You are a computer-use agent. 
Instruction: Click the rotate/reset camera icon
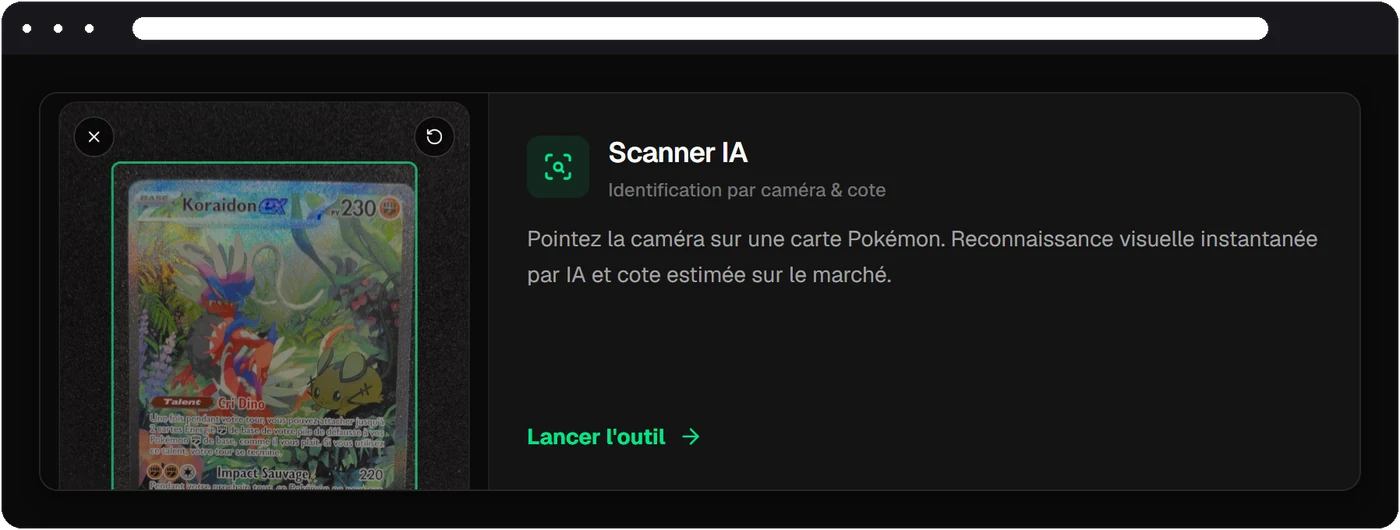pyautogui.click(x=434, y=137)
